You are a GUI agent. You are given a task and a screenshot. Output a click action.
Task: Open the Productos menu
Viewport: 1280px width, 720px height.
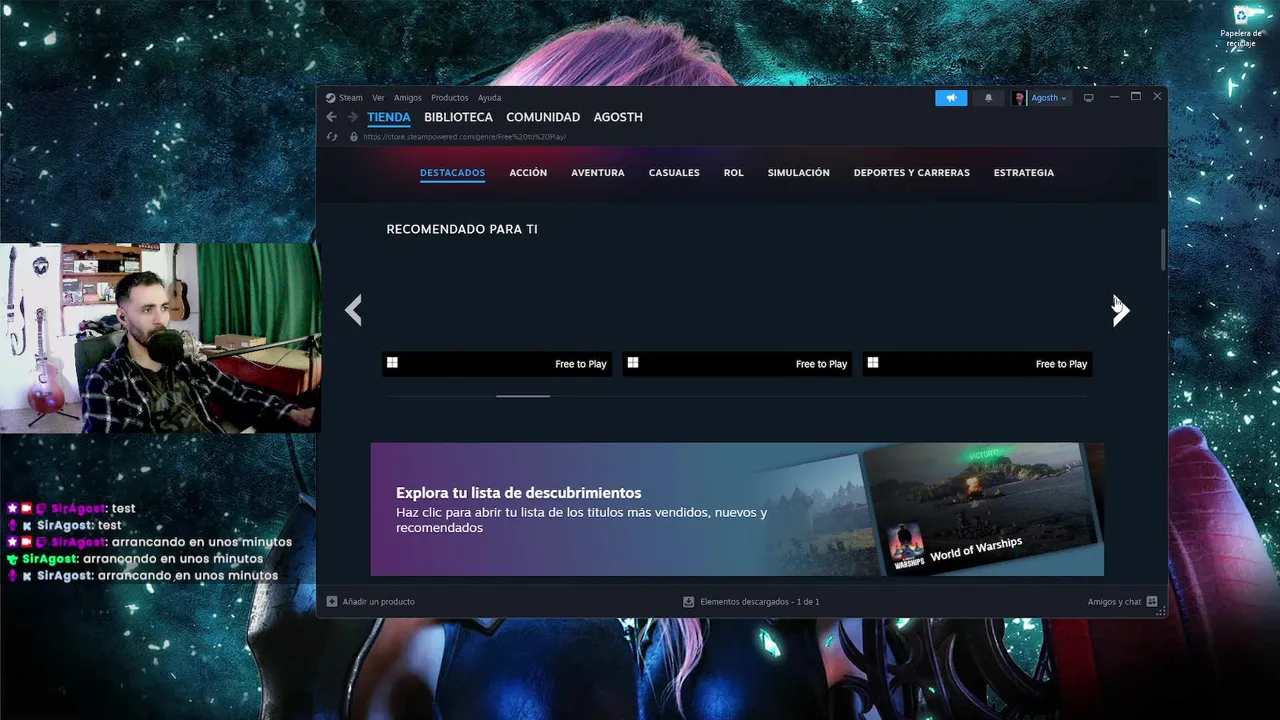(x=449, y=98)
